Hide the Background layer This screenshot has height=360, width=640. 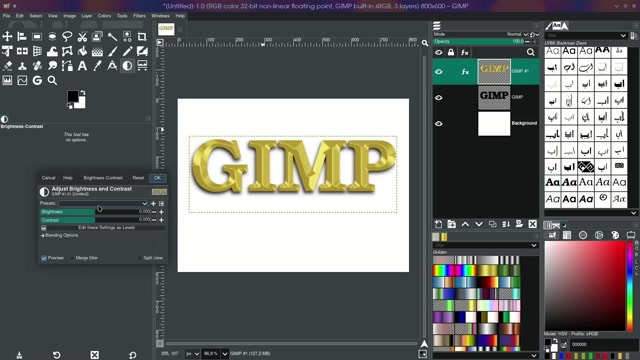(x=439, y=123)
